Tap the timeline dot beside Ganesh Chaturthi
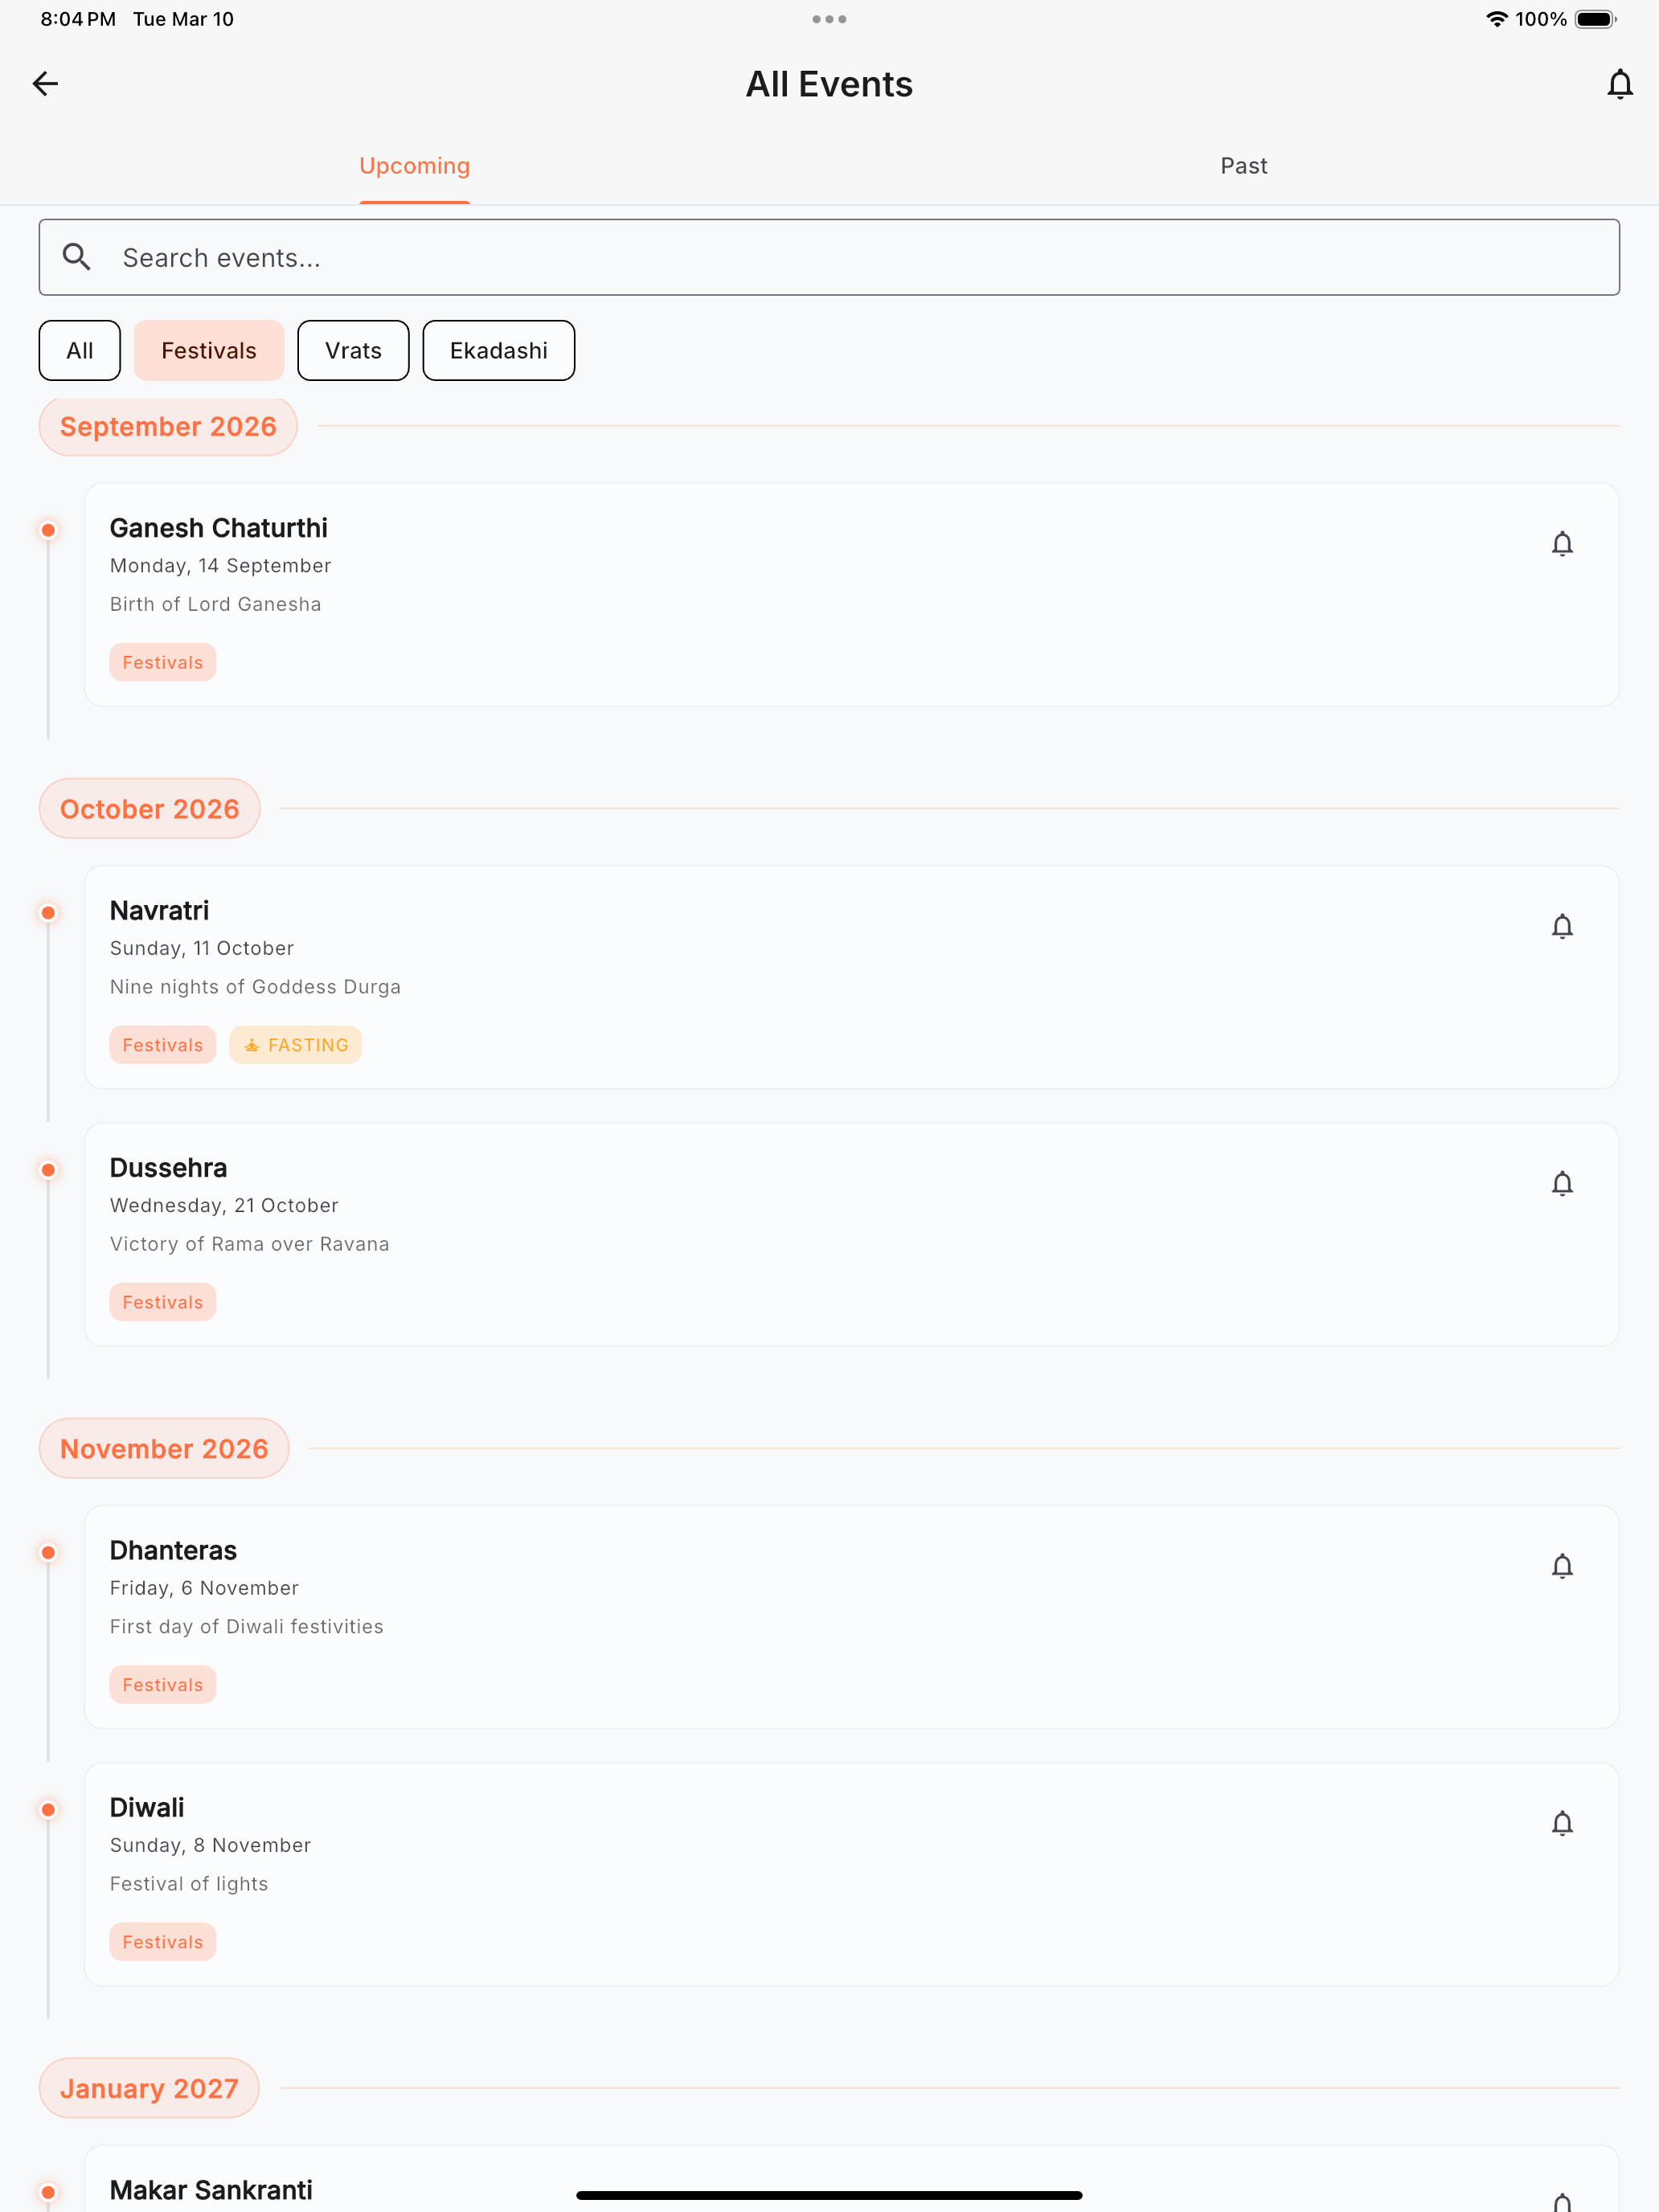Image resolution: width=1659 pixels, height=2212 pixels. click(x=48, y=530)
